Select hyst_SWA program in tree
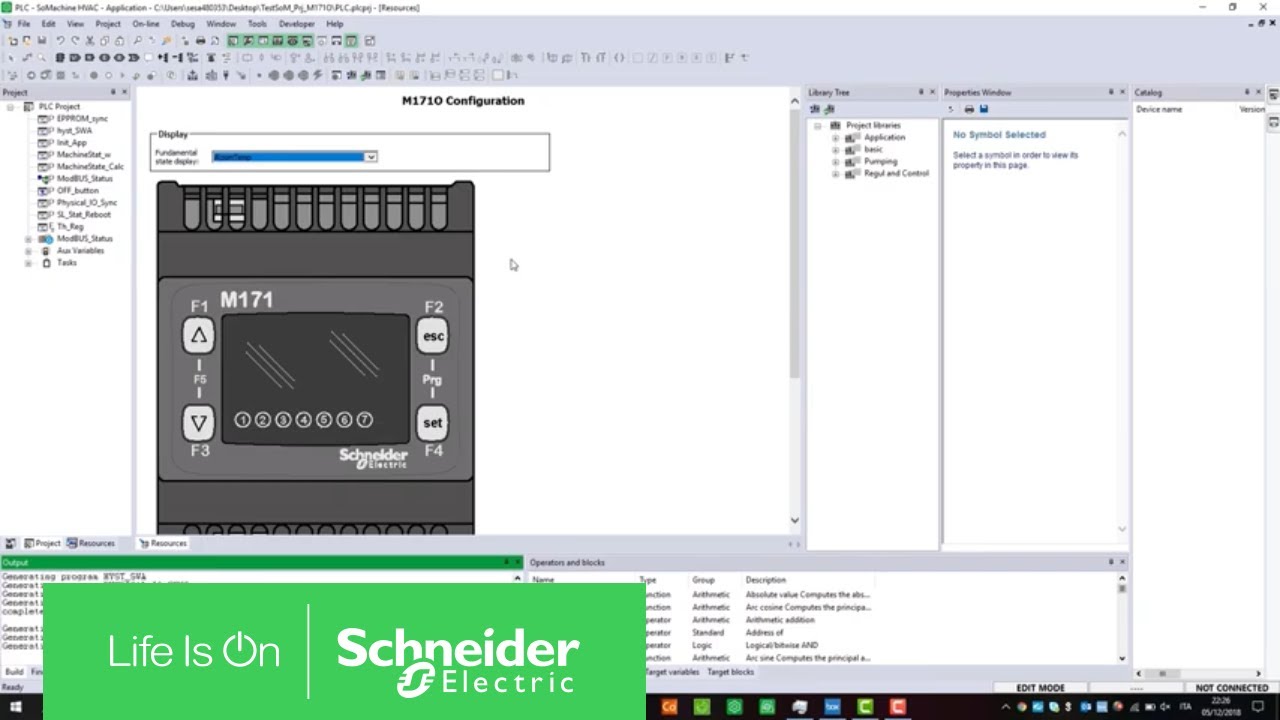Image resolution: width=1280 pixels, height=720 pixels. pyautogui.click(x=74, y=131)
